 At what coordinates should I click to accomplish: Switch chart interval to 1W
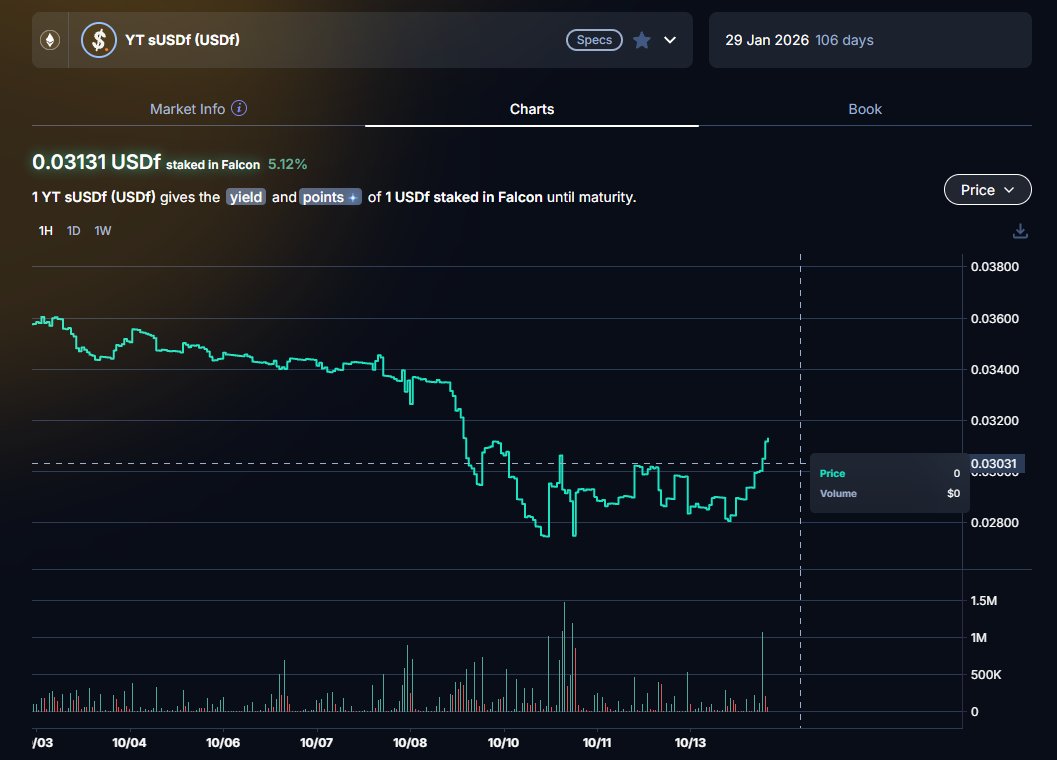pos(103,231)
